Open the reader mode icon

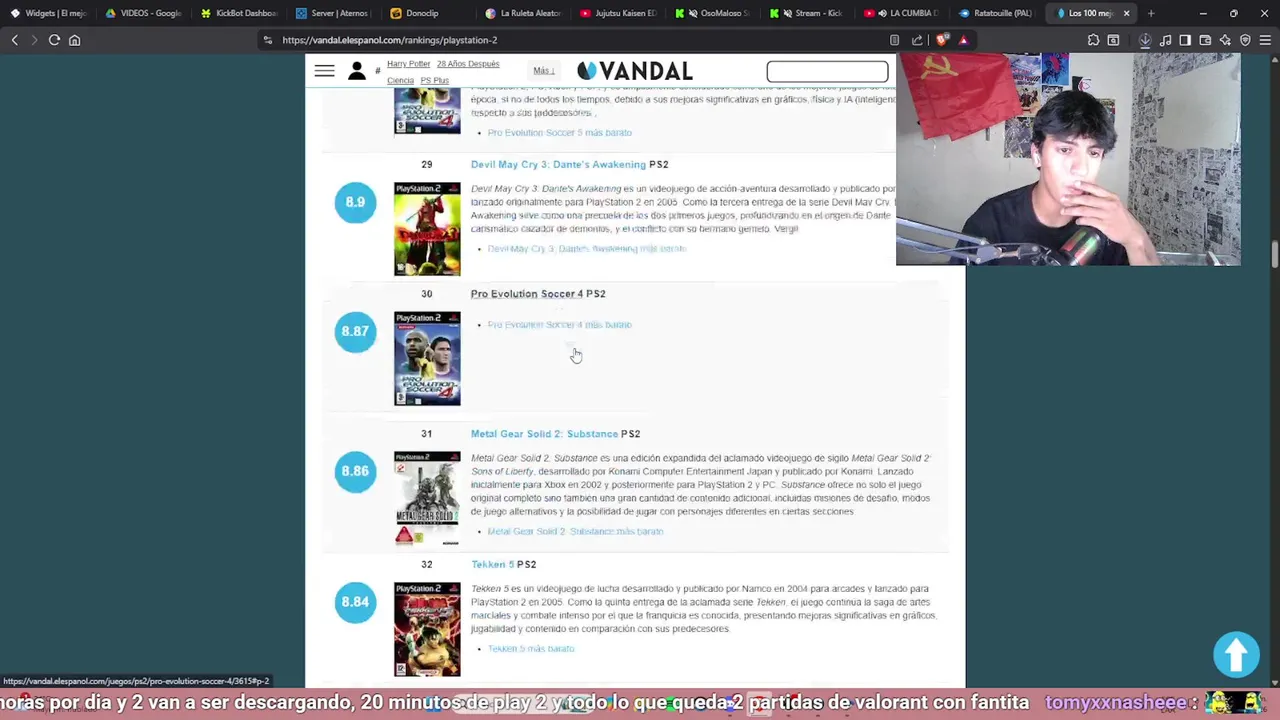(x=894, y=40)
